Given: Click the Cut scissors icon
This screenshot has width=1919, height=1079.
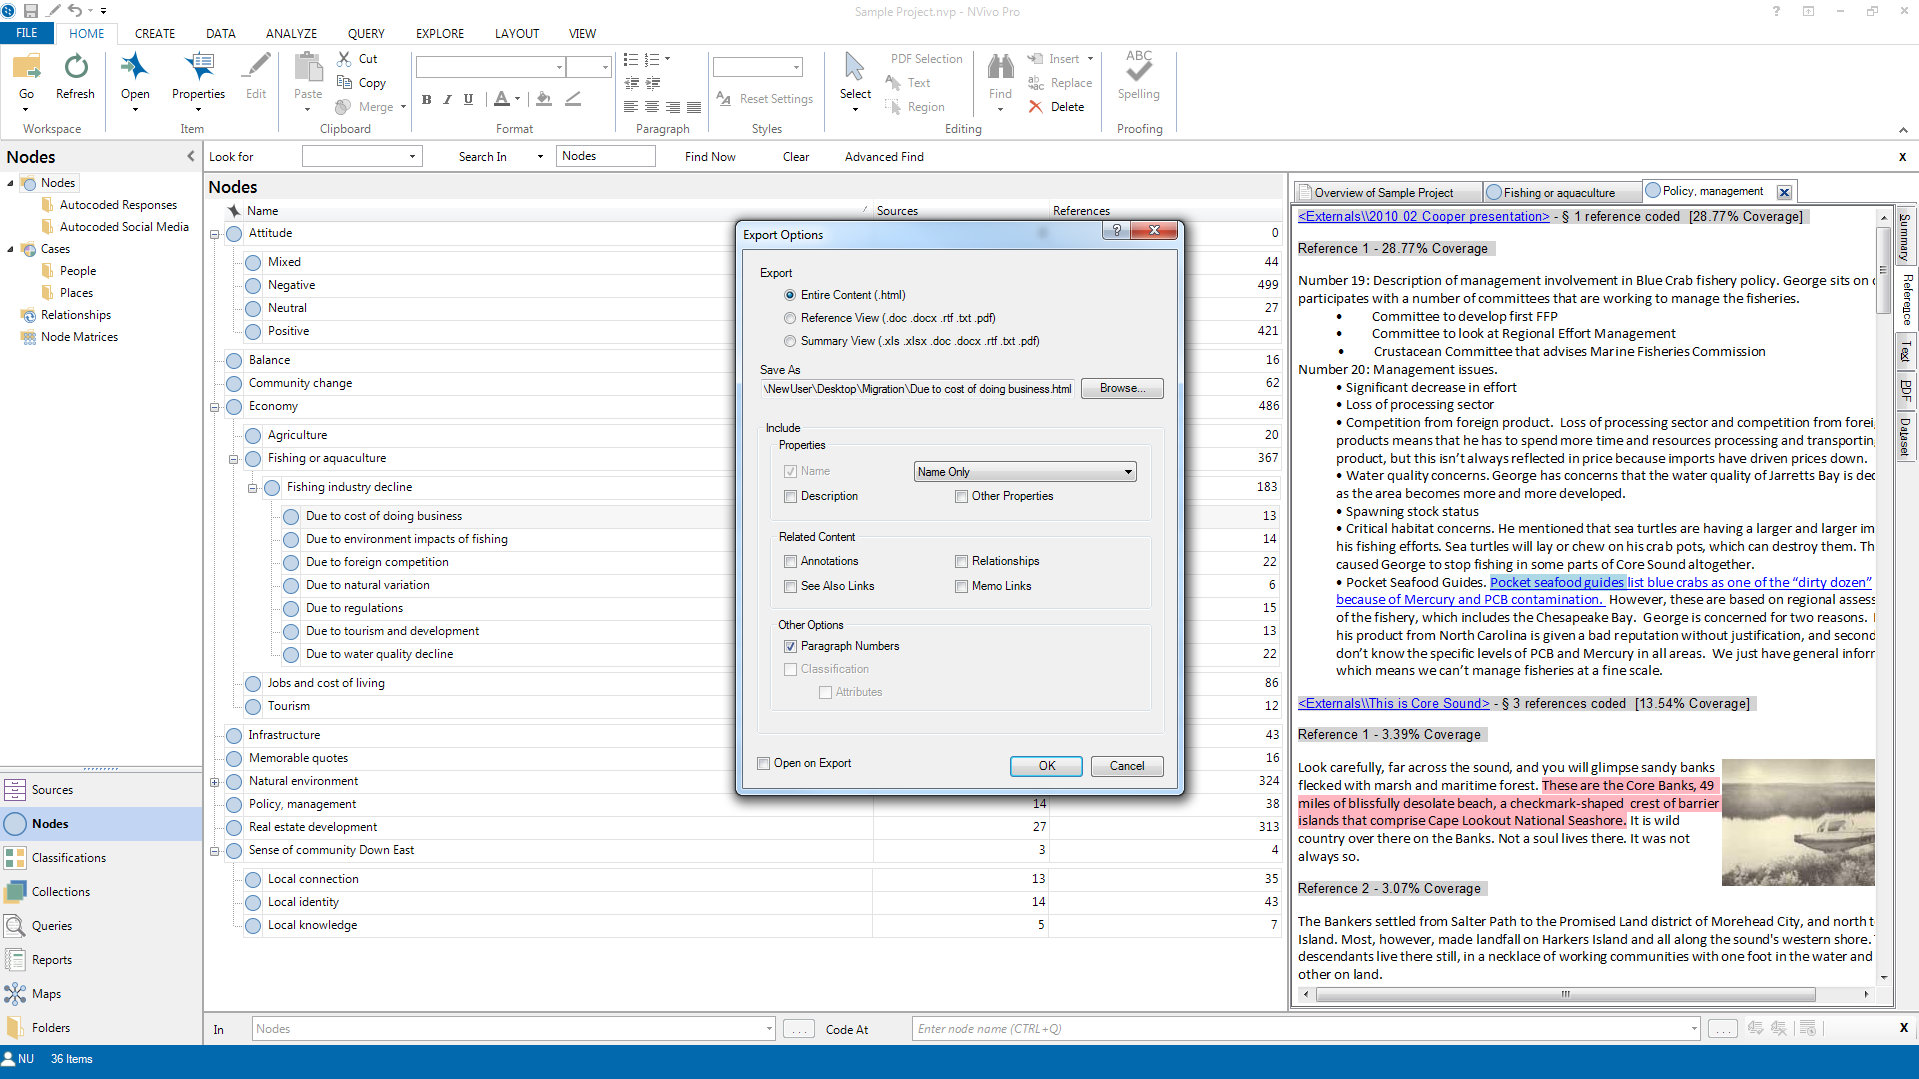Looking at the screenshot, I should coord(345,59).
